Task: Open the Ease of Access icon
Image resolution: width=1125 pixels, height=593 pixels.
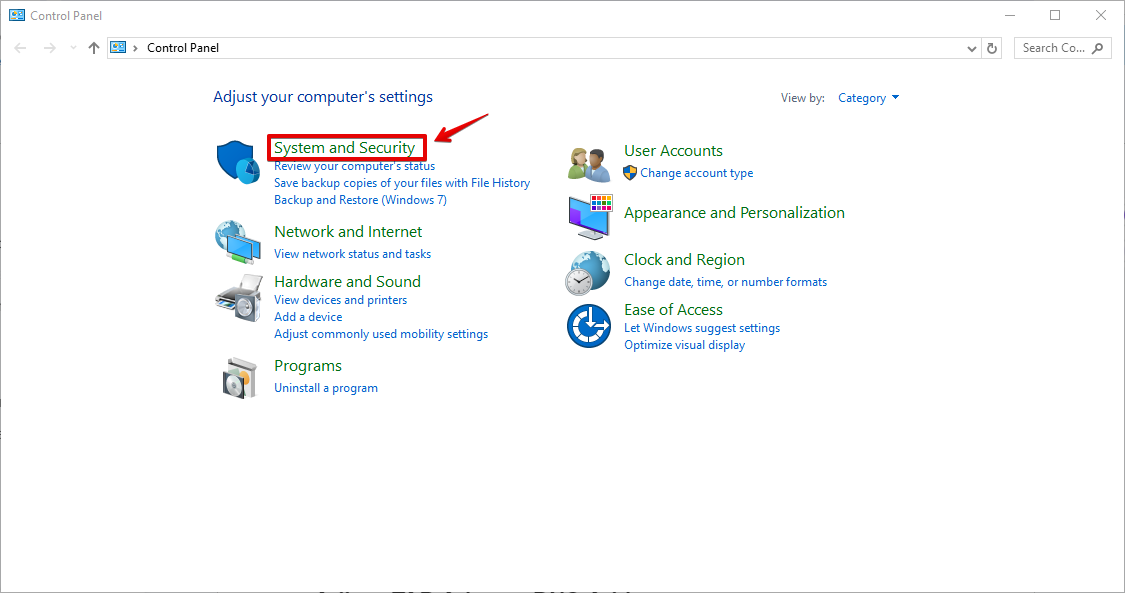Action: [588, 326]
